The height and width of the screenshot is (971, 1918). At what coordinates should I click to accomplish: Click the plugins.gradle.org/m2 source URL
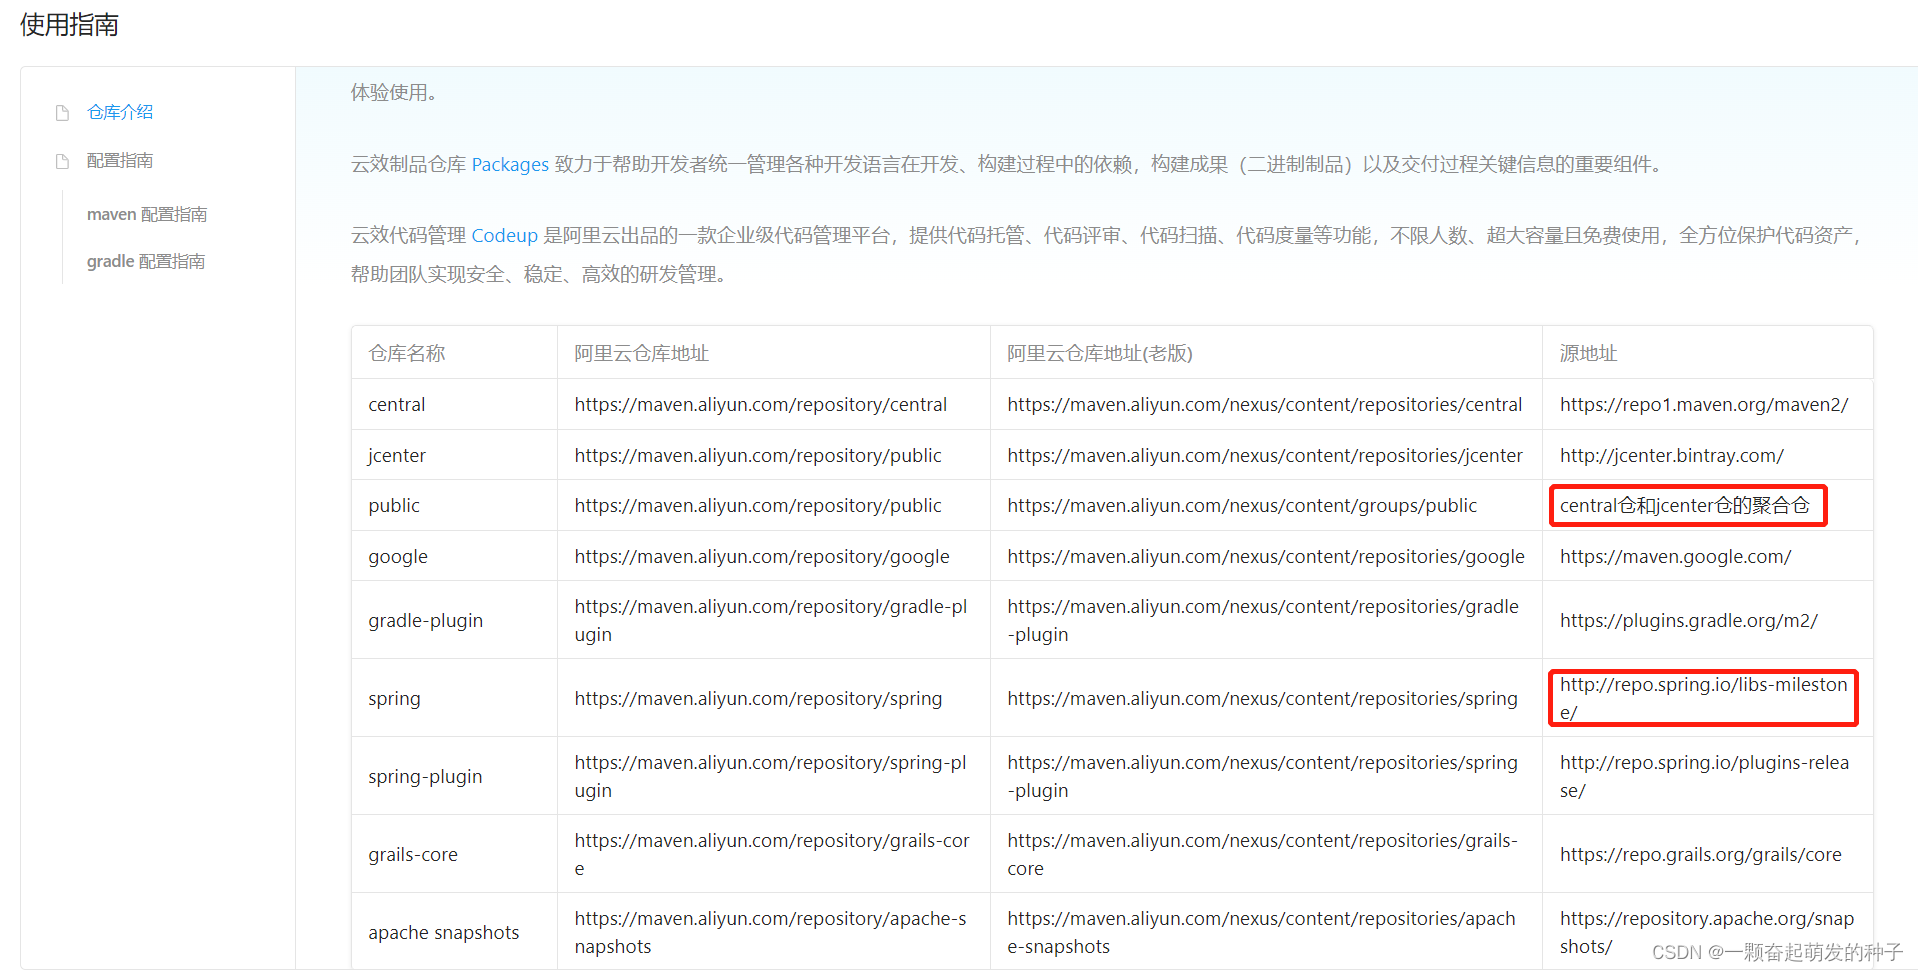pos(1689,620)
